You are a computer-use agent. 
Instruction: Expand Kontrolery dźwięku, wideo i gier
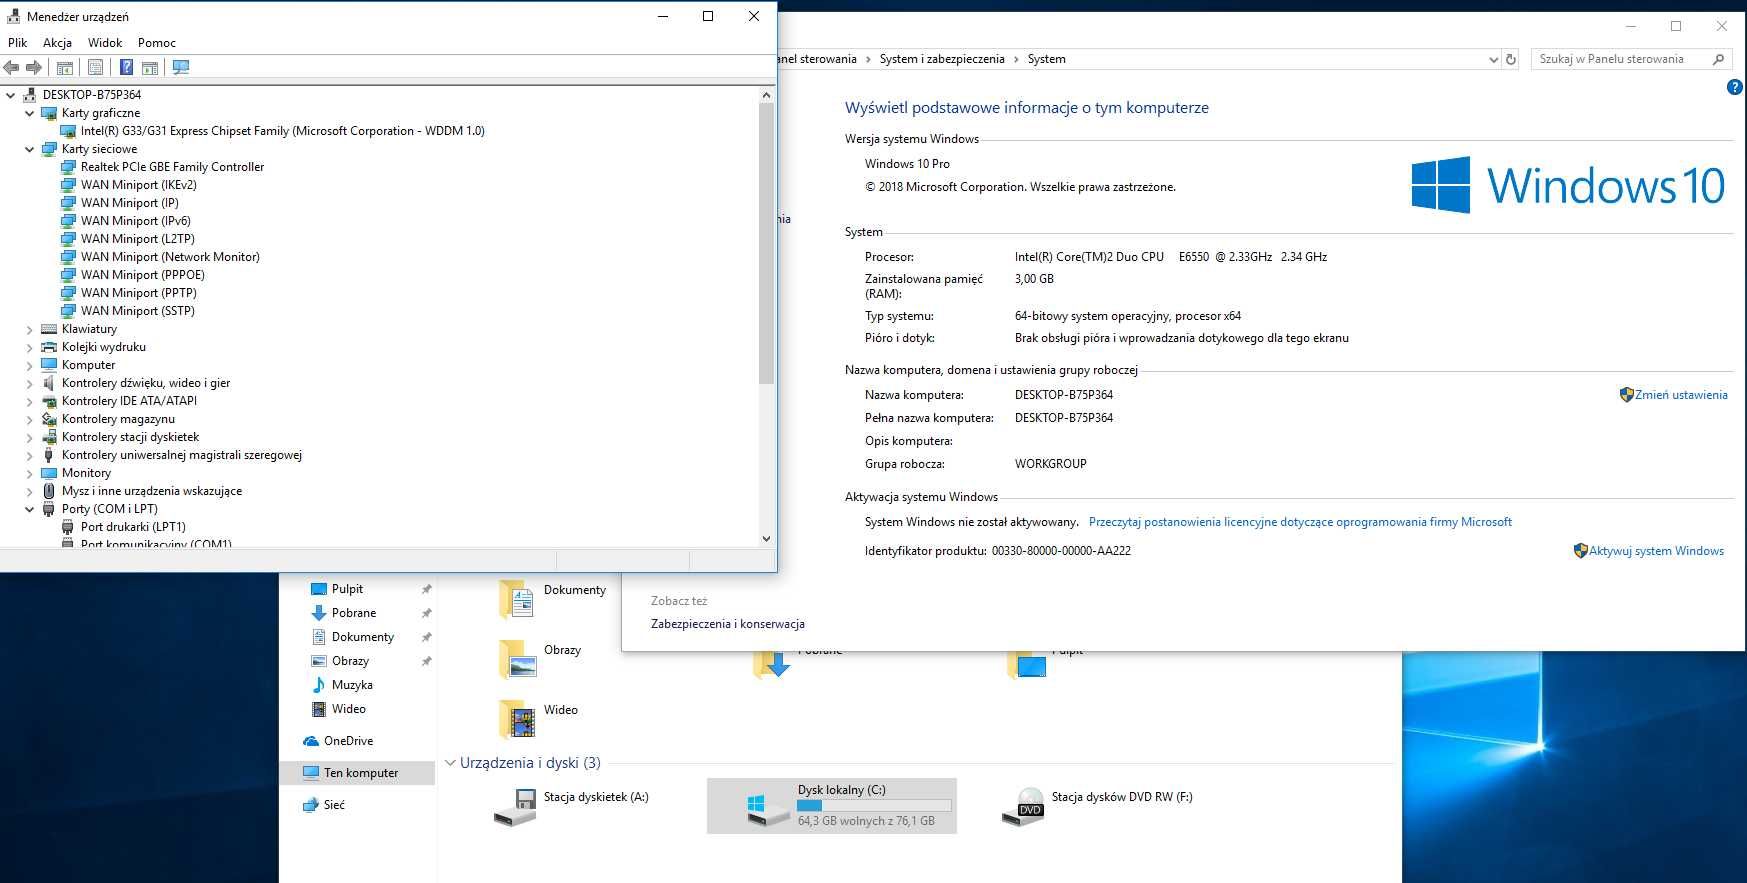pos(30,383)
